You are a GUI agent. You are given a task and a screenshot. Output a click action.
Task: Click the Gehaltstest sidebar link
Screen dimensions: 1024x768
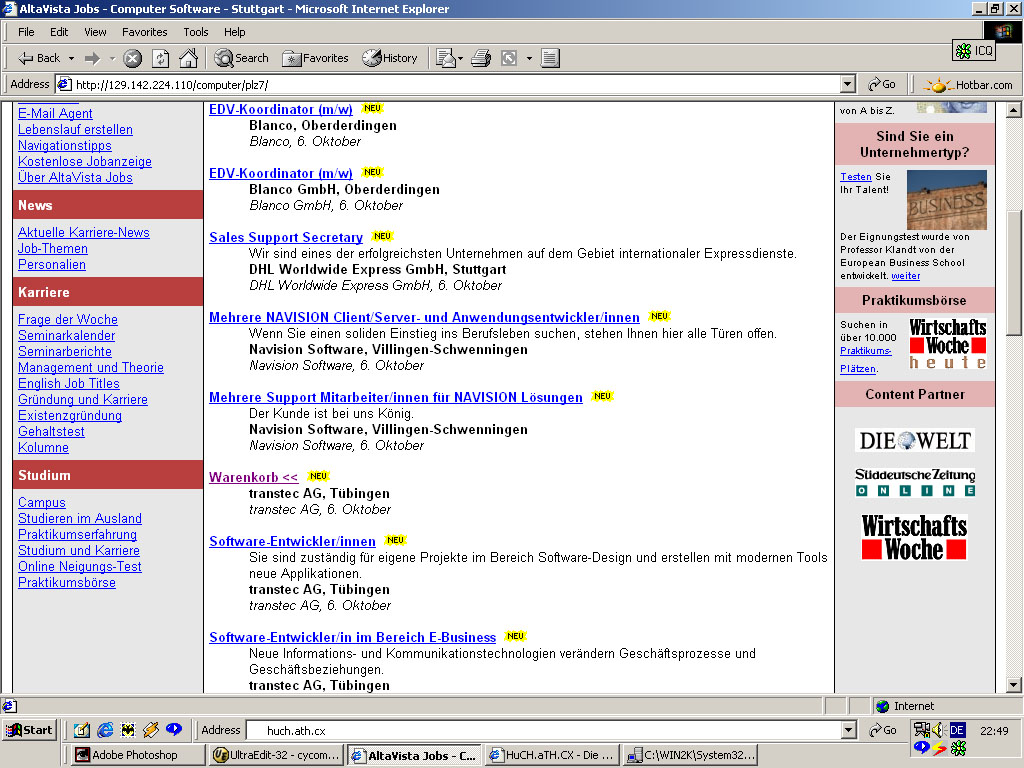click(x=51, y=432)
